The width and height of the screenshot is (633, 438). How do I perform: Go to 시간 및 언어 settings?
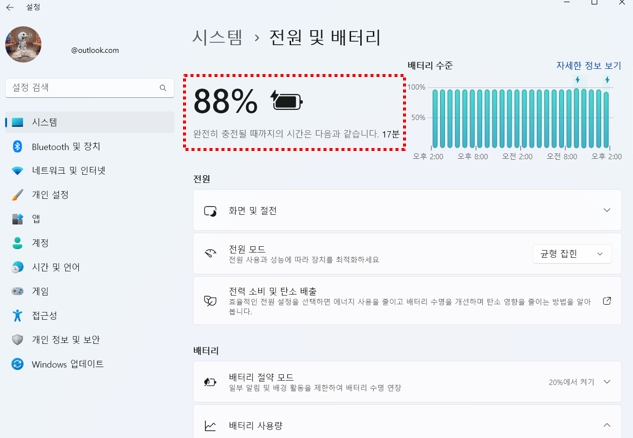click(x=55, y=267)
